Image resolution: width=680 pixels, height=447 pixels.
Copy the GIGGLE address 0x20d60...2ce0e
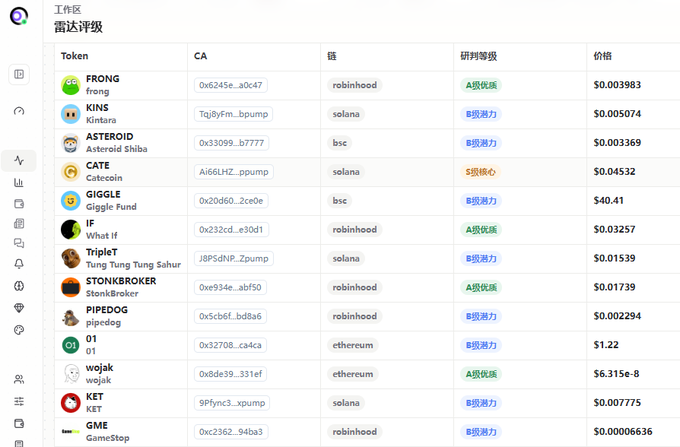tap(231, 201)
